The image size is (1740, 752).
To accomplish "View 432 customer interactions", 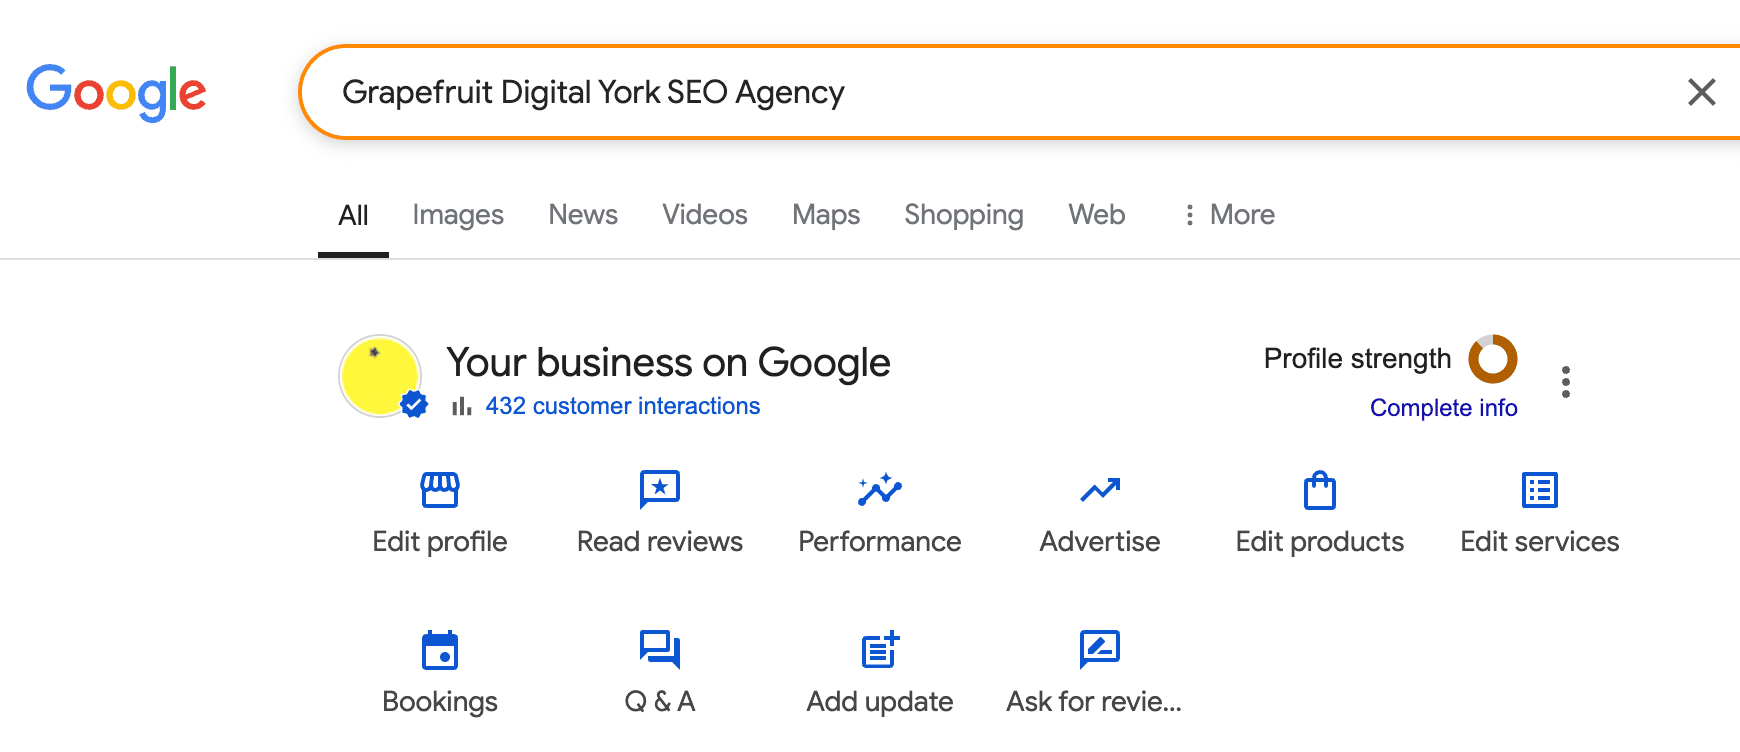I will pyautogui.click(x=623, y=406).
